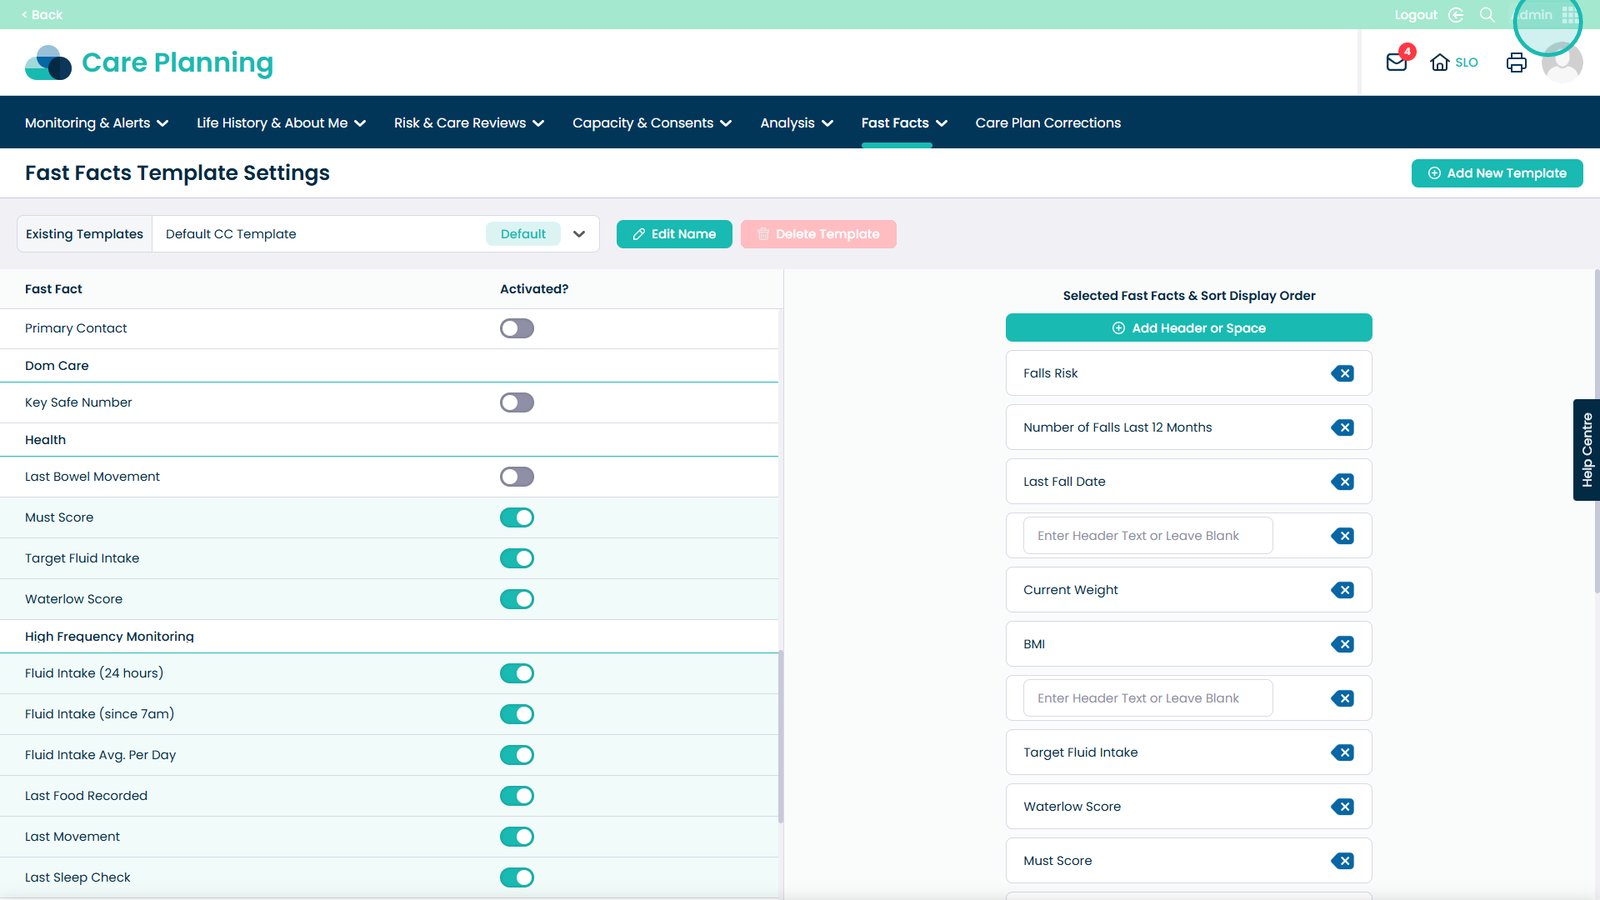Expand the Monitoring & Alerts menu
This screenshot has height=900, width=1600.
click(97, 123)
